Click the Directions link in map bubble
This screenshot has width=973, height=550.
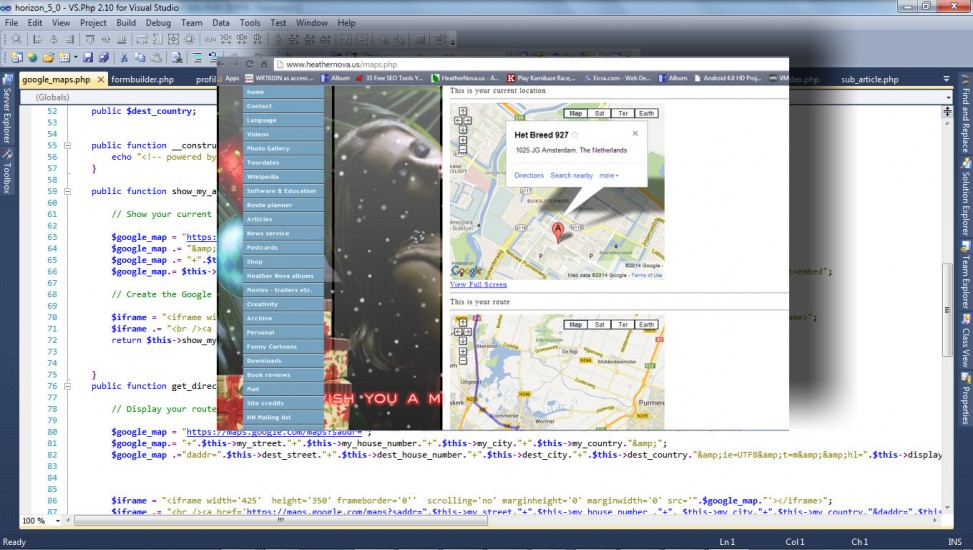[x=529, y=176]
